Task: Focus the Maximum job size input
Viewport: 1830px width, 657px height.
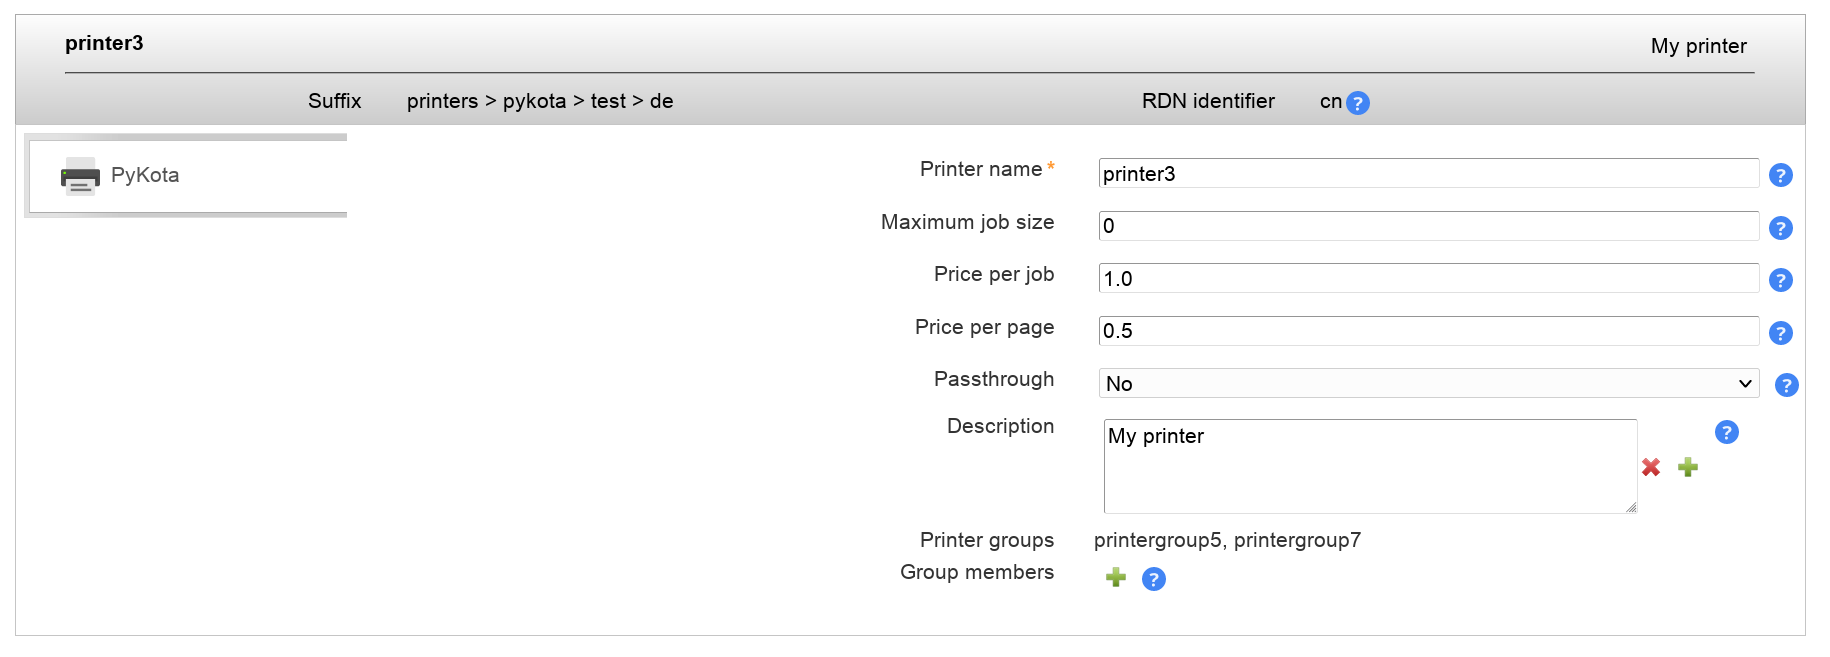Action: click(x=1428, y=226)
